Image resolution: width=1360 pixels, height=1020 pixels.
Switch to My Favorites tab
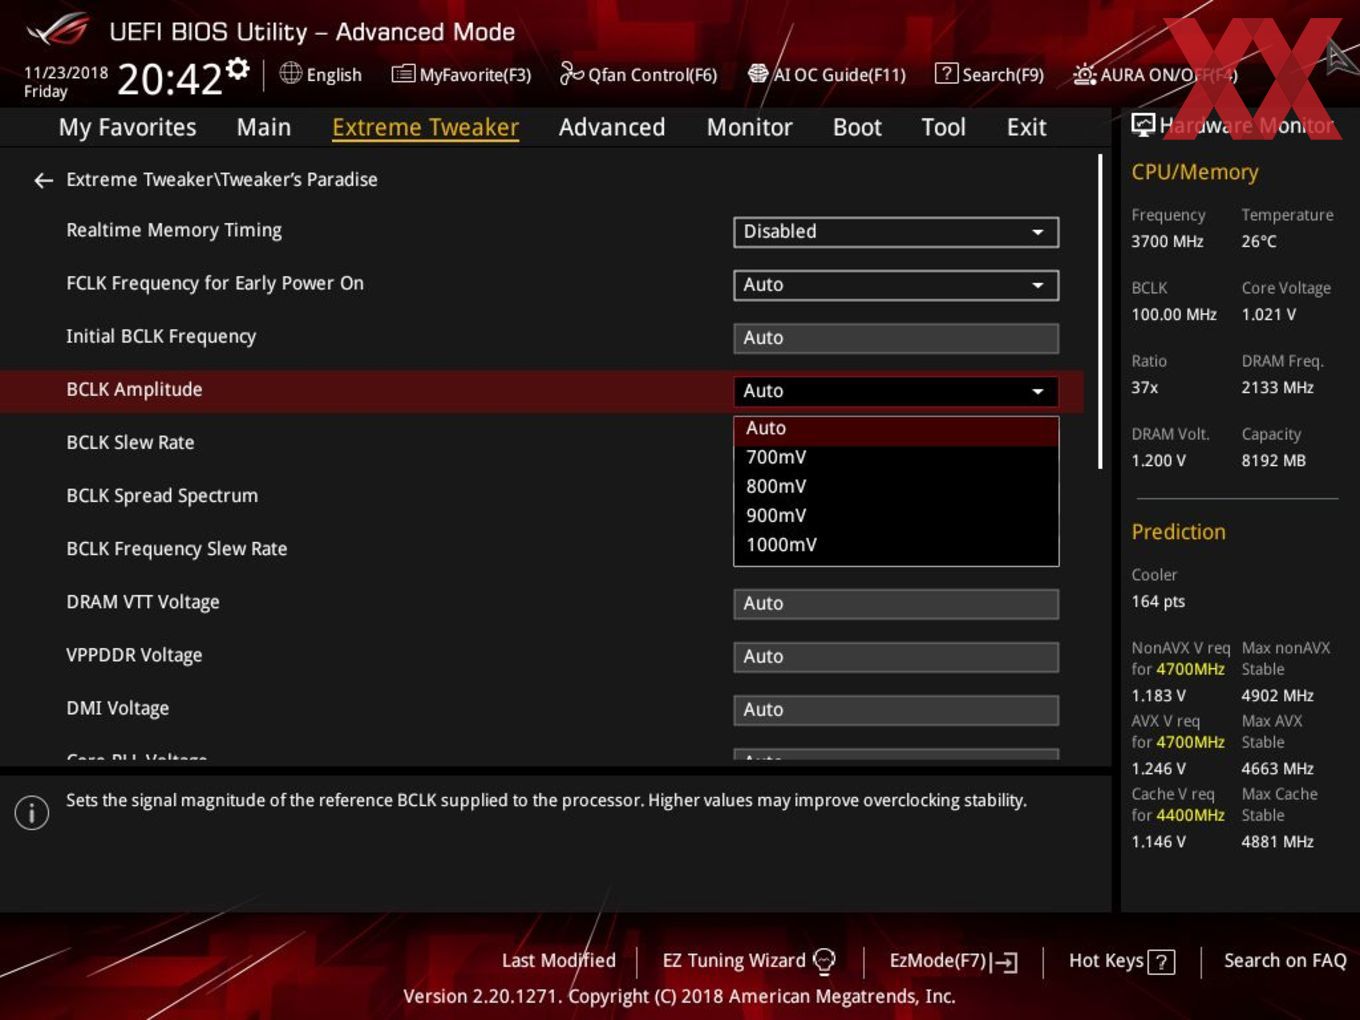click(x=127, y=127)
